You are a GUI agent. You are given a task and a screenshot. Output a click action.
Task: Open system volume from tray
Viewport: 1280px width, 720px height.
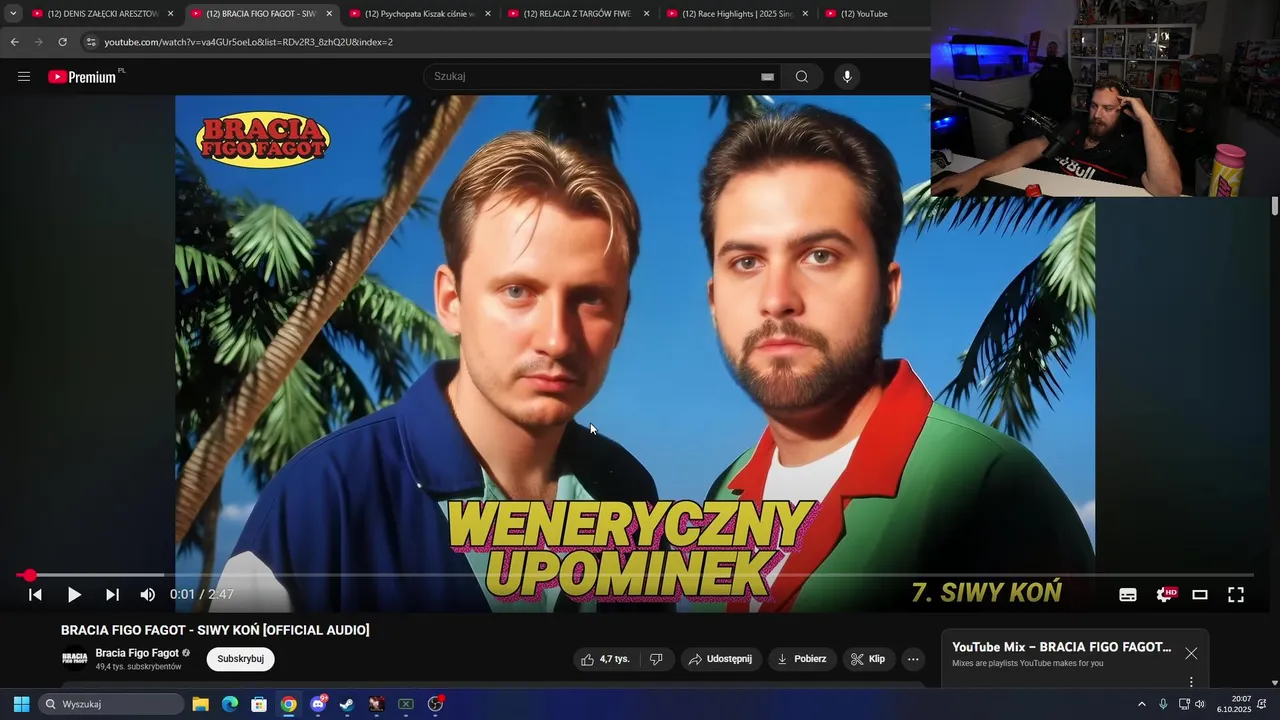(x=1200, y=704)
